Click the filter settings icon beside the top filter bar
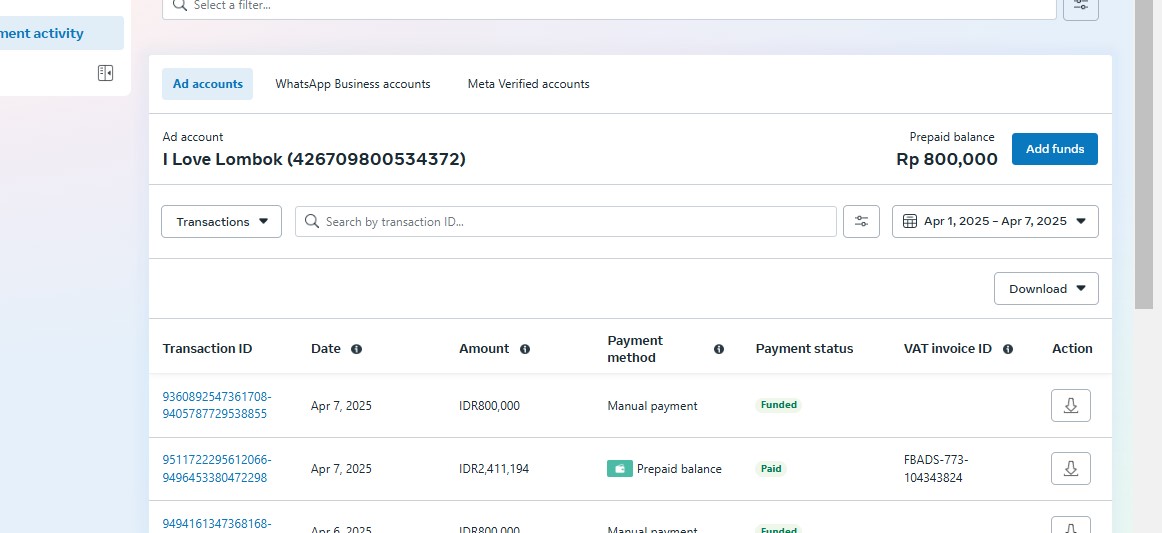1162x533 pixels. tap(1080, 6)
